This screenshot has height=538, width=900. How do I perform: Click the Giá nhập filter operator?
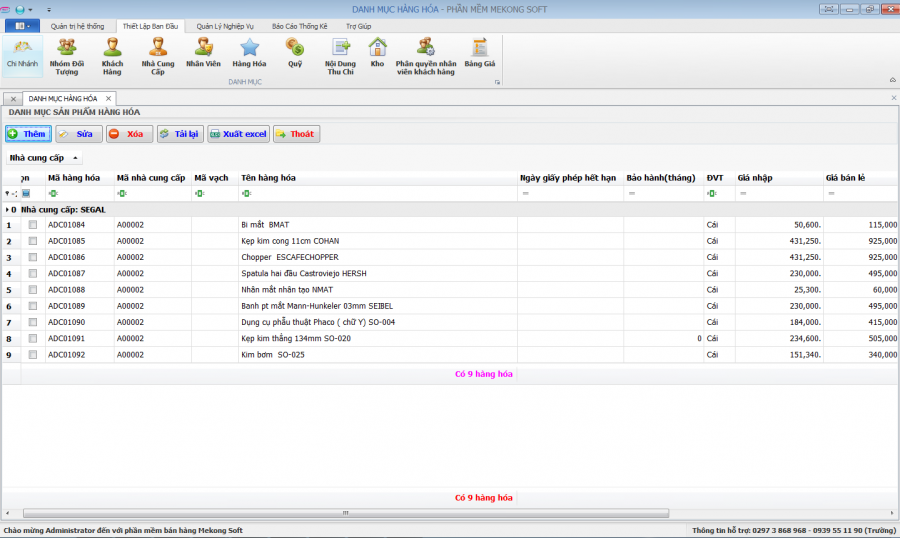[743, 193]
